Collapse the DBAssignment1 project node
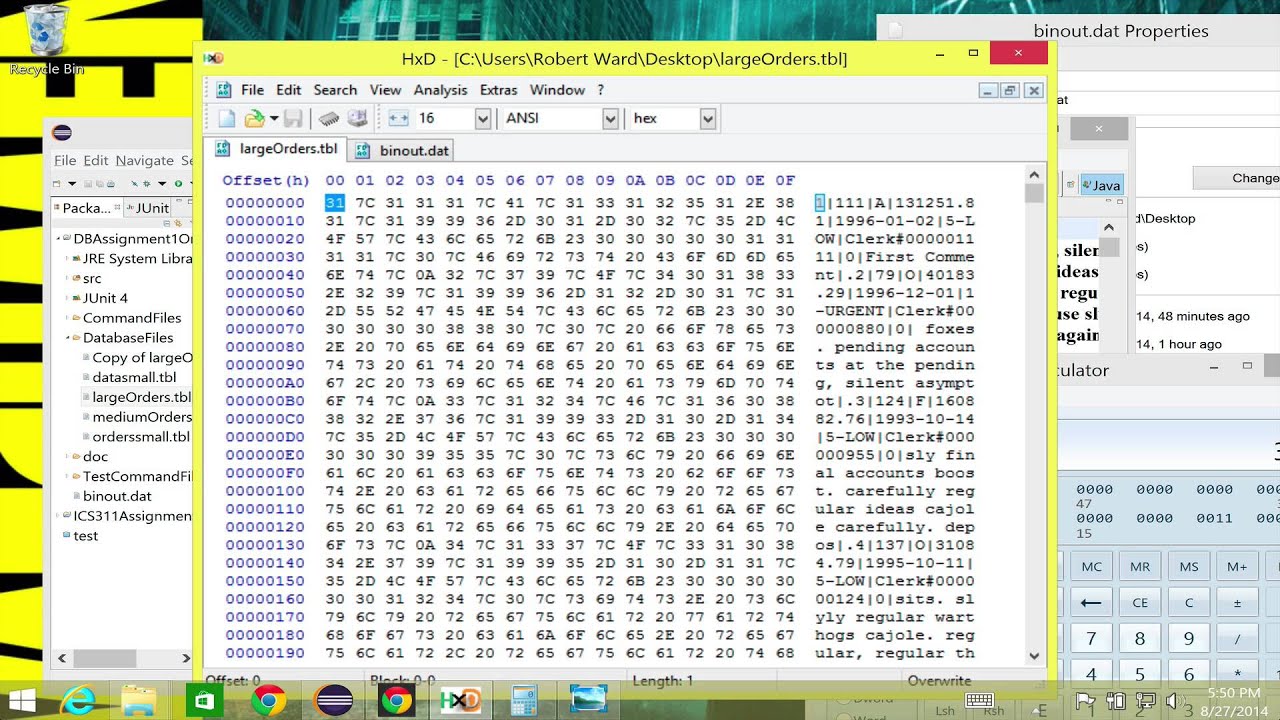1280x720 pixels. click(x=58, y=239)
